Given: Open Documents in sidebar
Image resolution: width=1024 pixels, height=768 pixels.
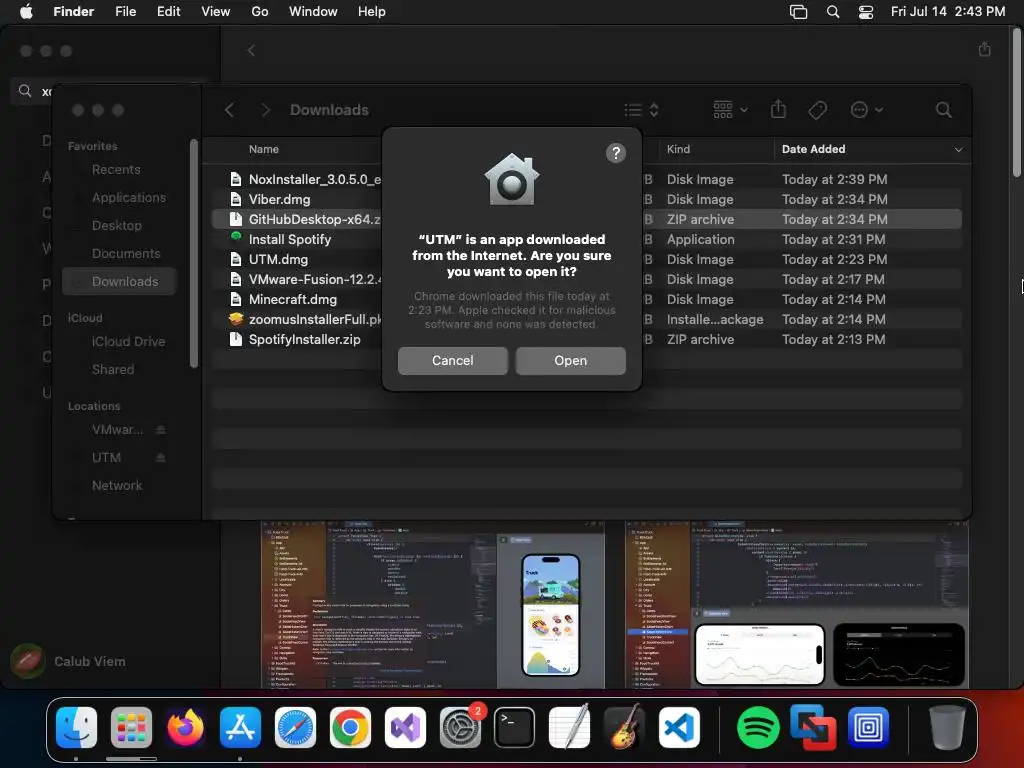Looking at the screenshot, I should click(125, 253).
